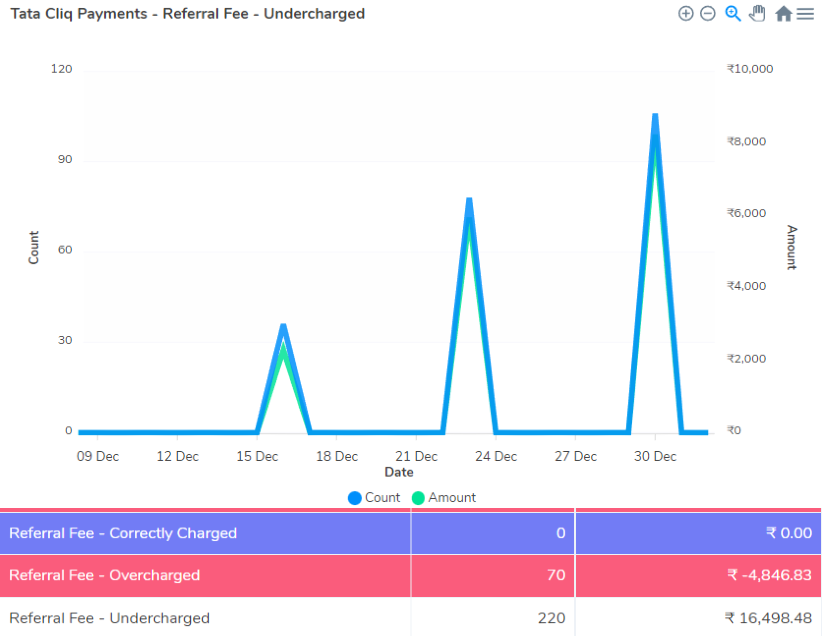Screen dimensions: 822x639
Task: Click the blue Count legend marker
Action: tap(355, 498)
